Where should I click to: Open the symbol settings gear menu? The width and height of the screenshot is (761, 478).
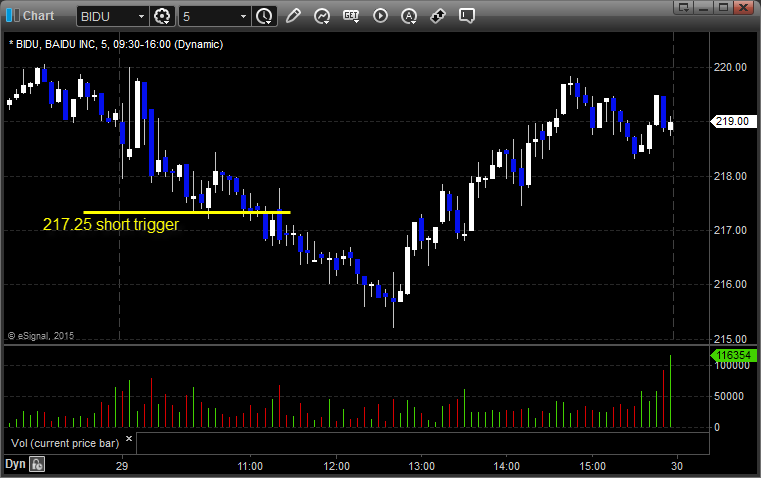[x=162, y=16]
